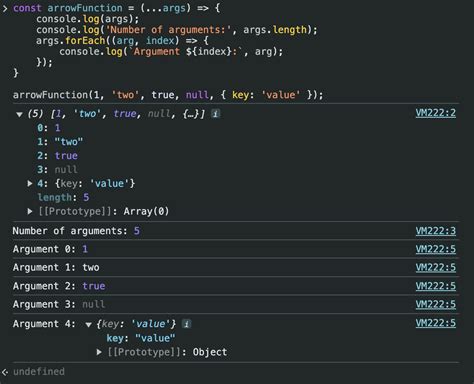The image size is (474, 384).
Task: Expand [[Prototype]]: Object entry
Action: [x=99, y=352]
